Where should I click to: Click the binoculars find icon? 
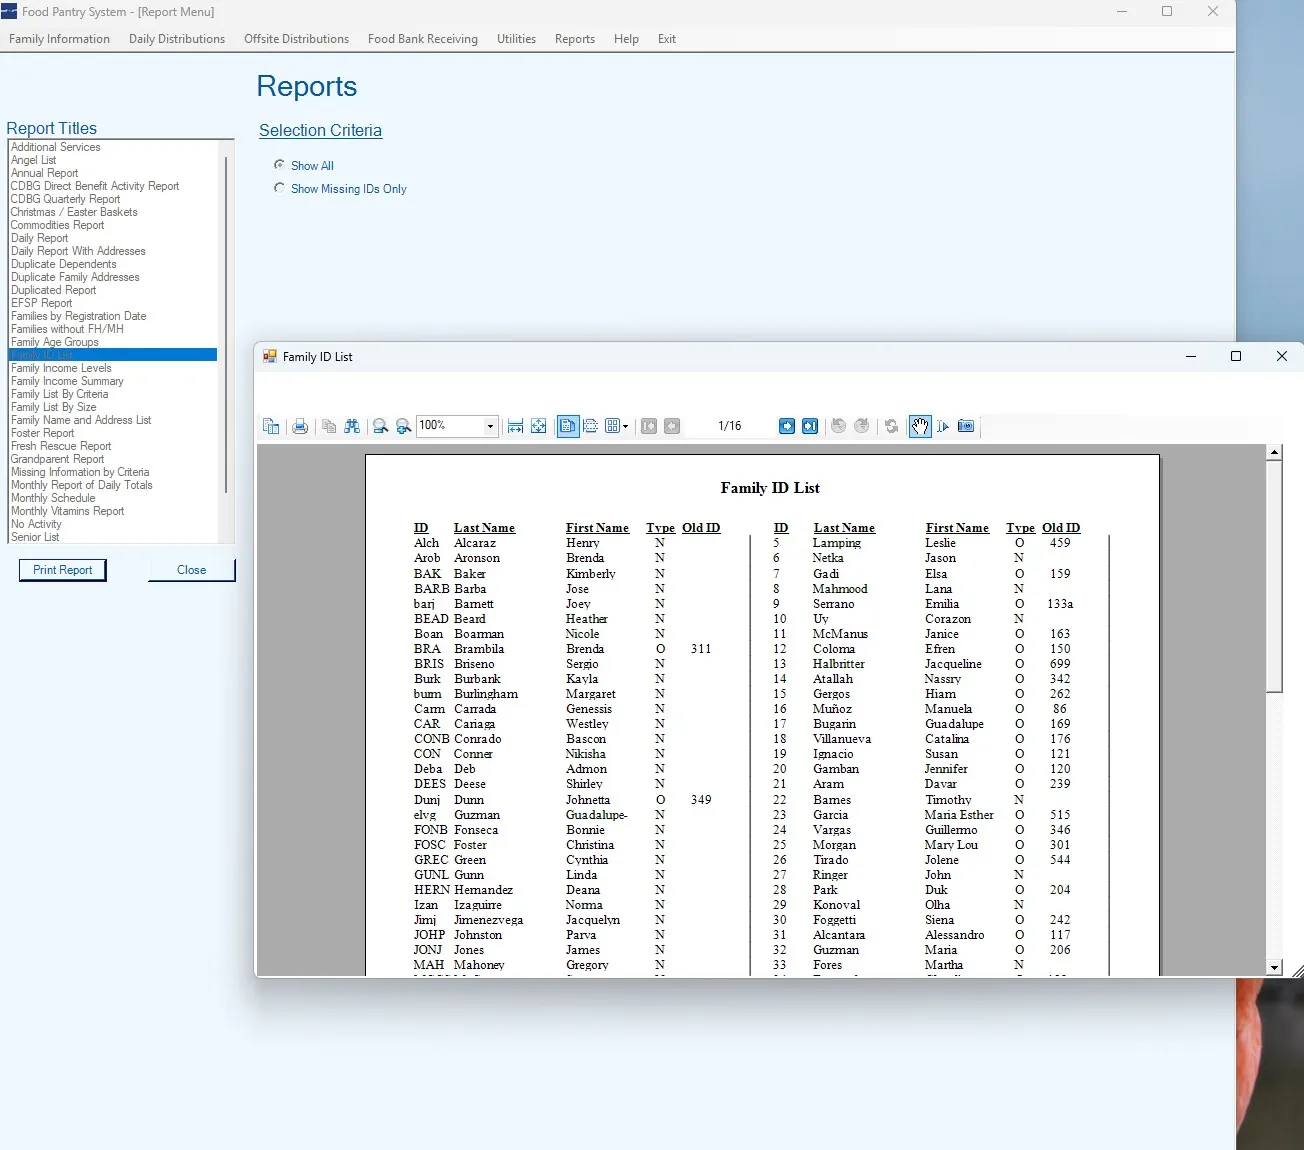coord(352,426)
